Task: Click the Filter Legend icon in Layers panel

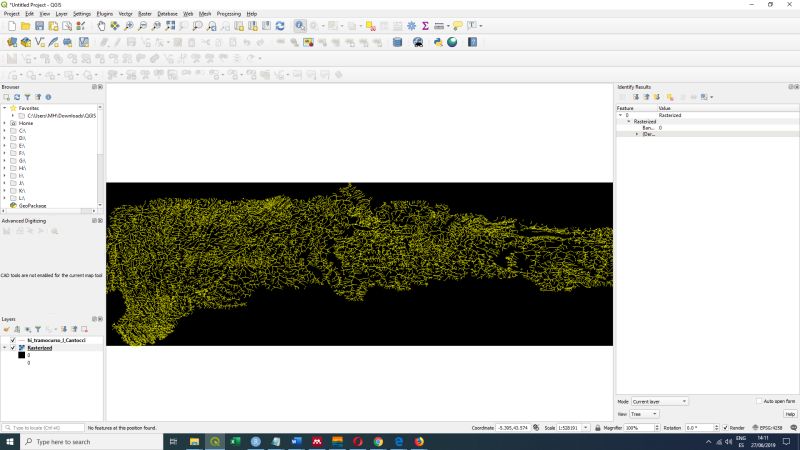Action: (x=38, y=330)
